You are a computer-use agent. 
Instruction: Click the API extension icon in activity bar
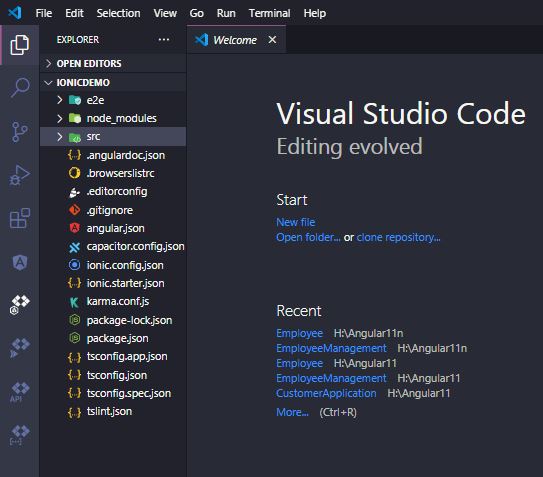click(x=20, y=391)
